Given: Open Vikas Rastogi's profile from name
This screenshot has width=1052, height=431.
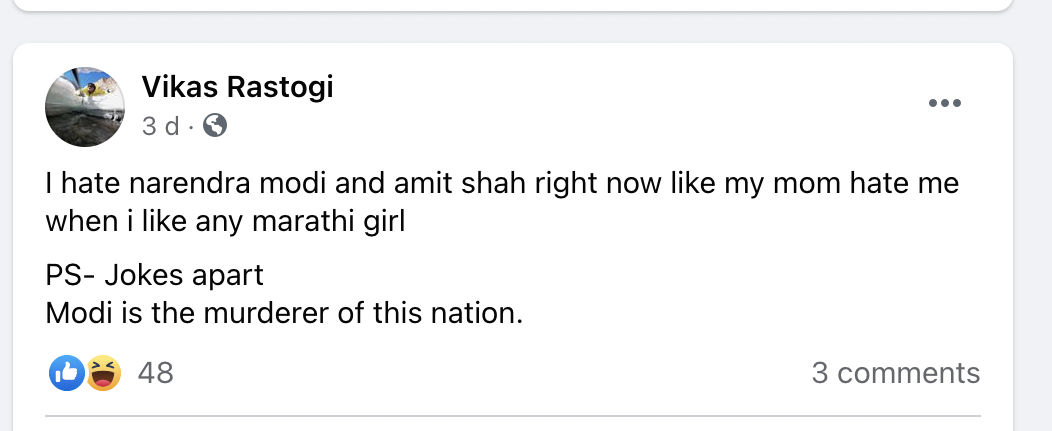Looking at the screenshot, I should tap(237, 88).
